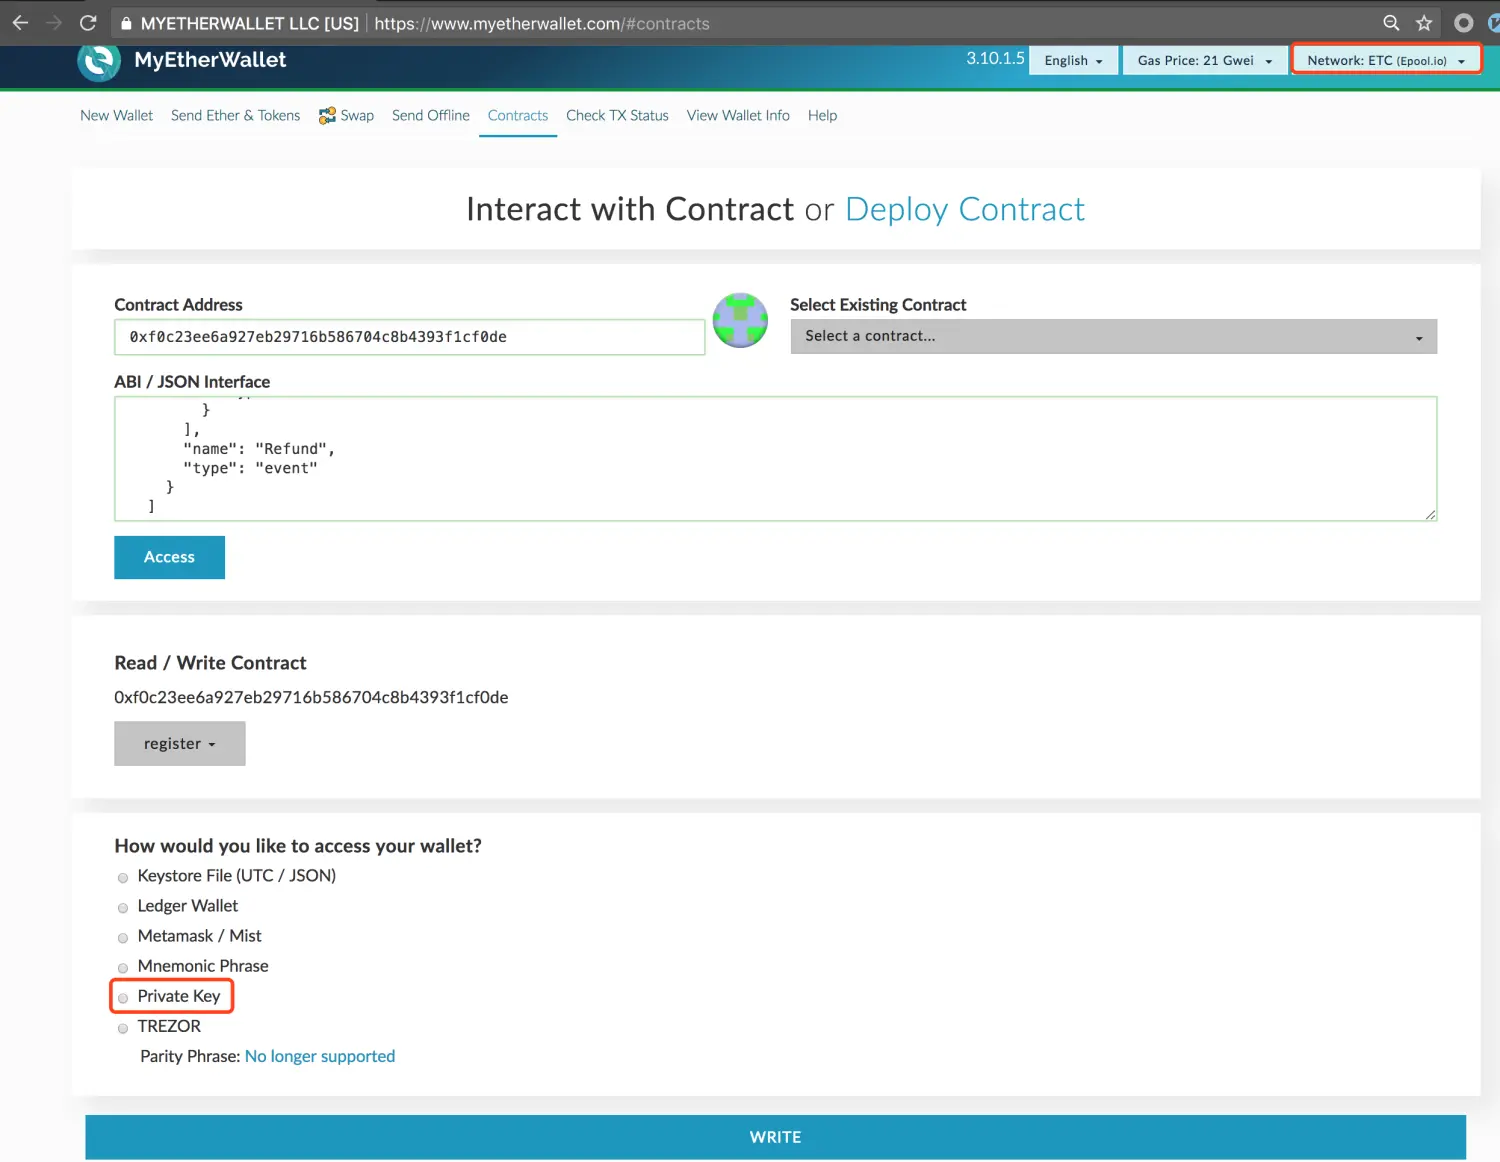Select Keystore File (UTC / JSON) option
This screenshot has height=1162, width=1500.
point(123,877)
